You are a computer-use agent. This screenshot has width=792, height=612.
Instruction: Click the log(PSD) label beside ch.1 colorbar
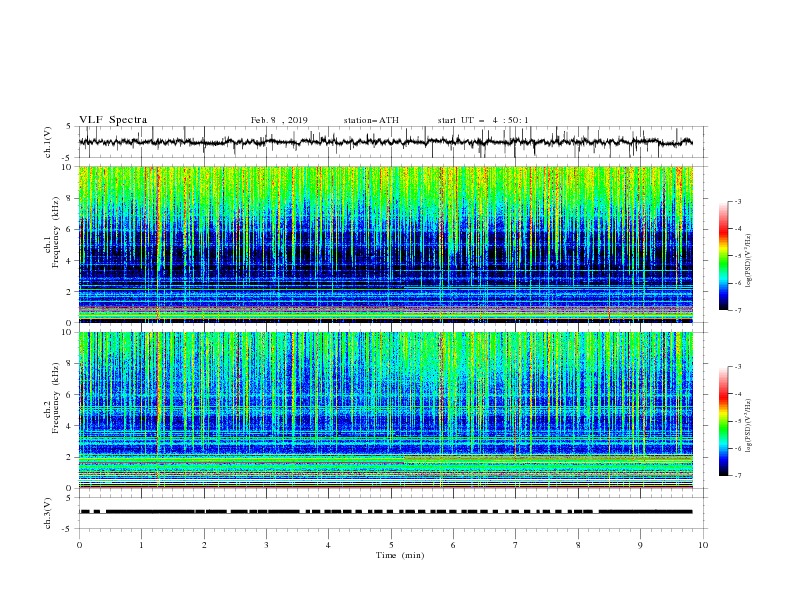(x=749, y=261)
